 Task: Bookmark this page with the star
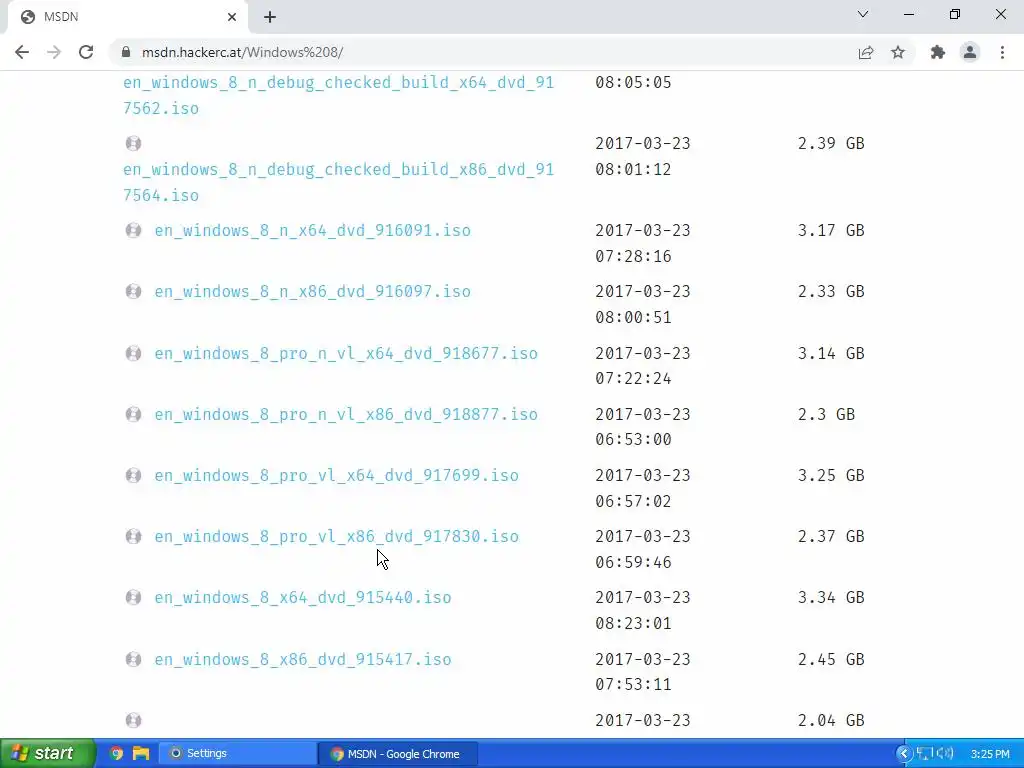click(898, 52)
